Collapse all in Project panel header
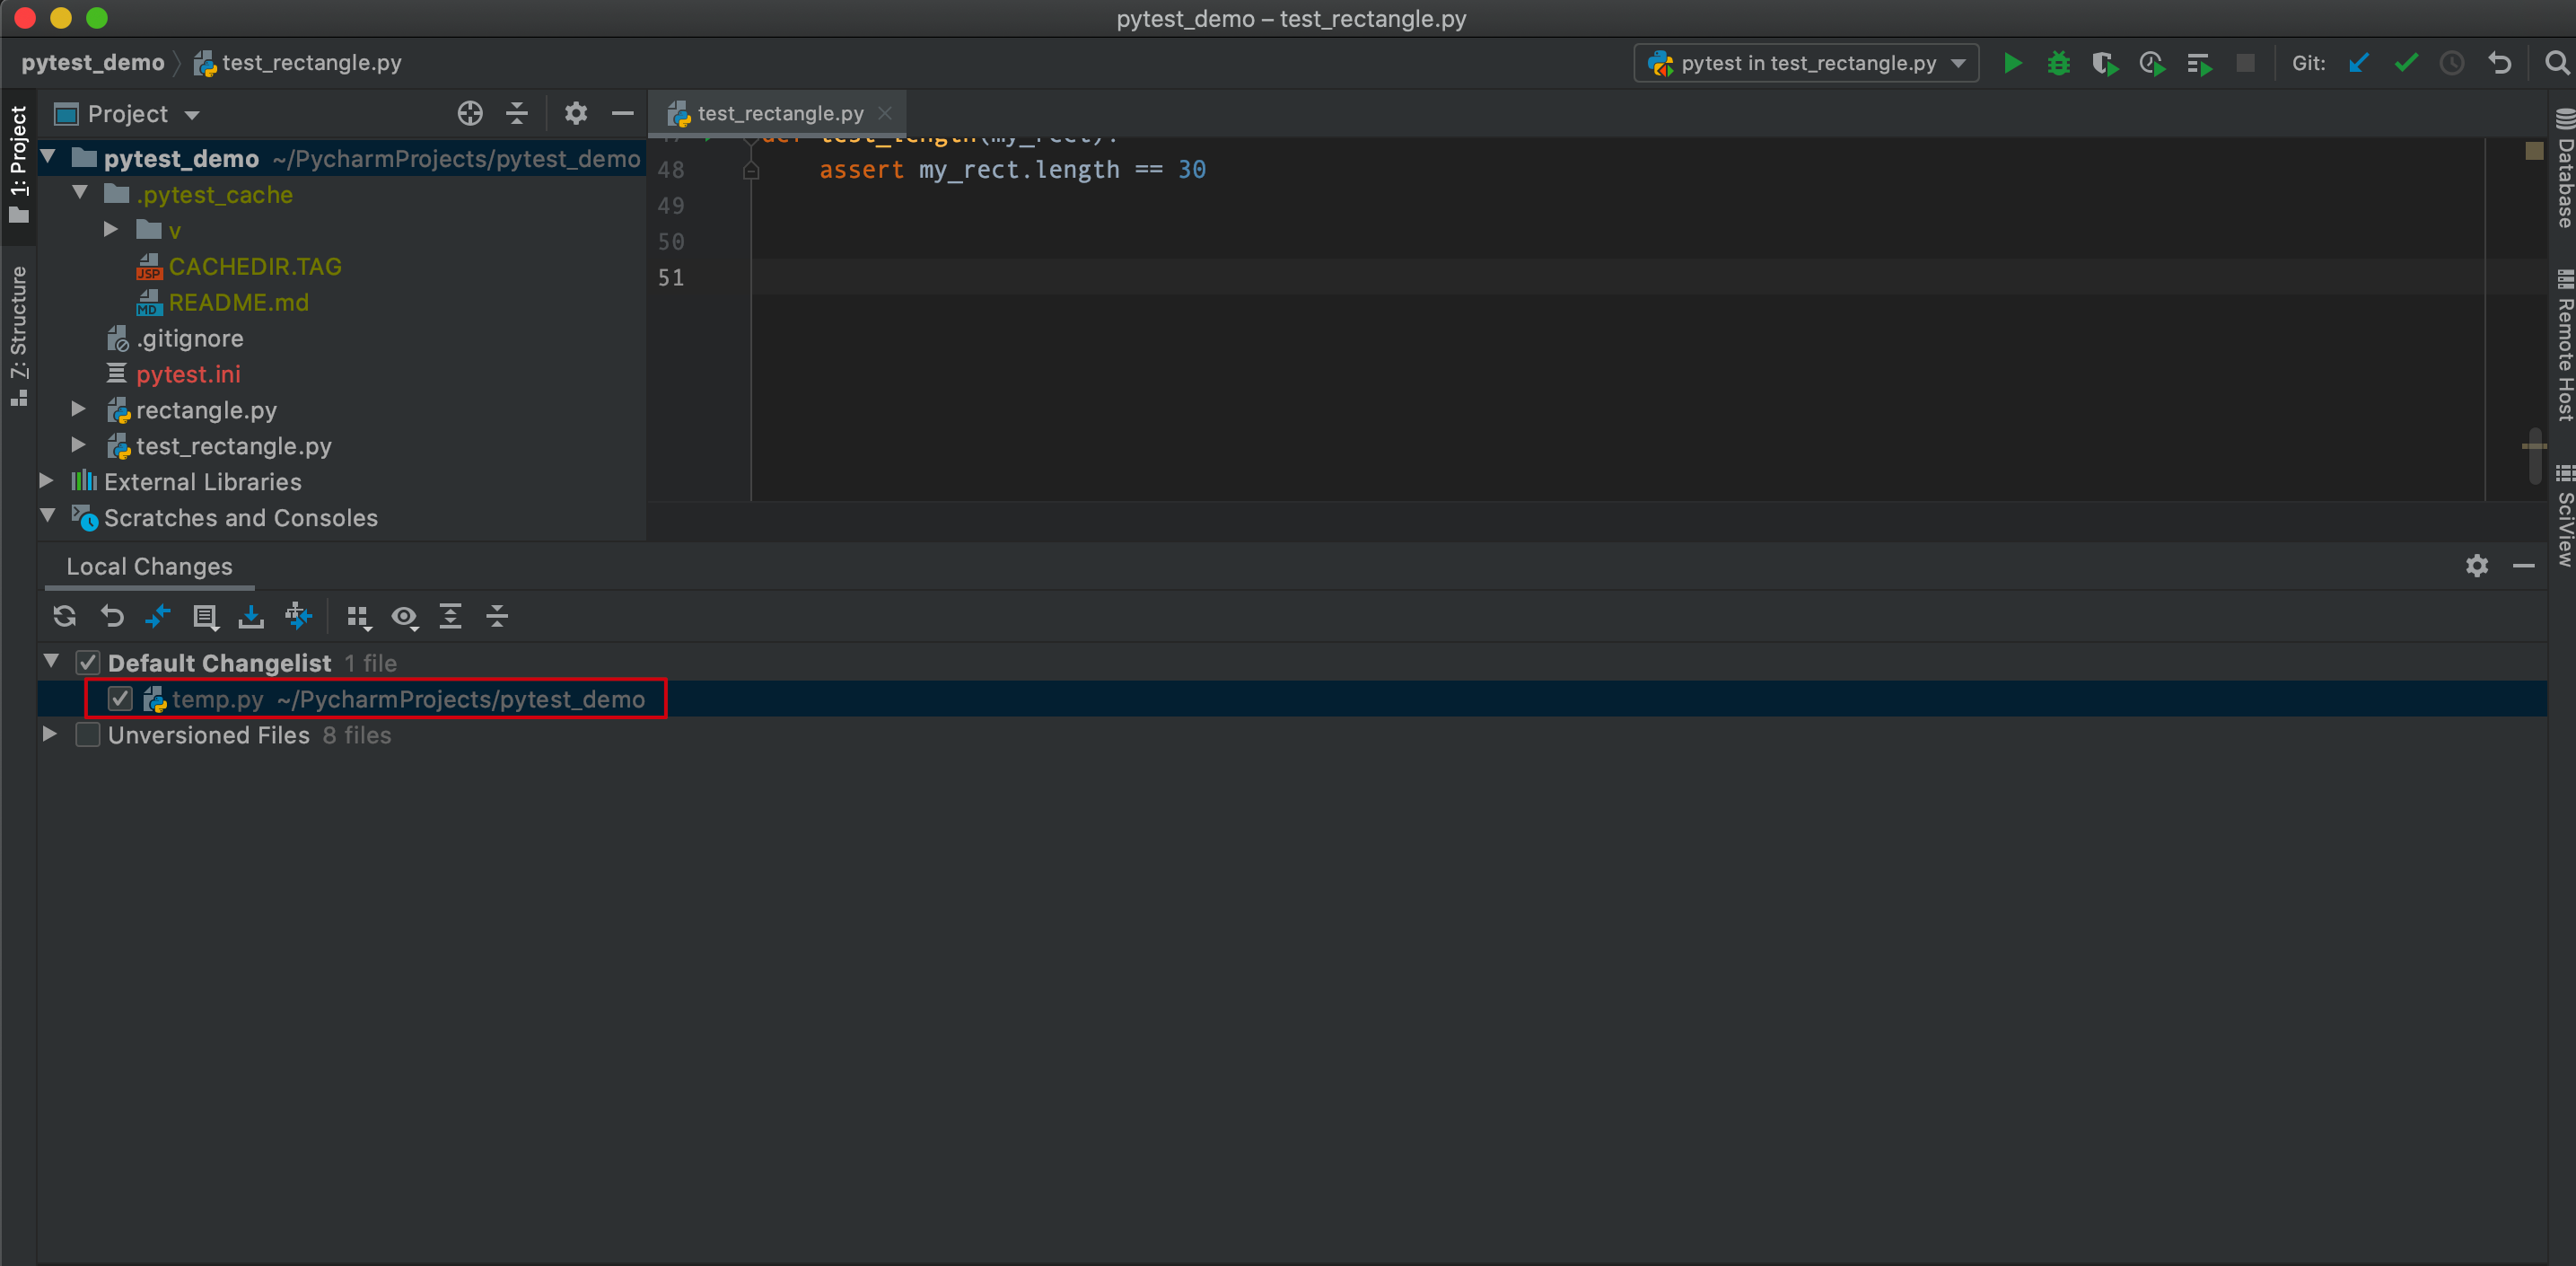 [517, 114]
